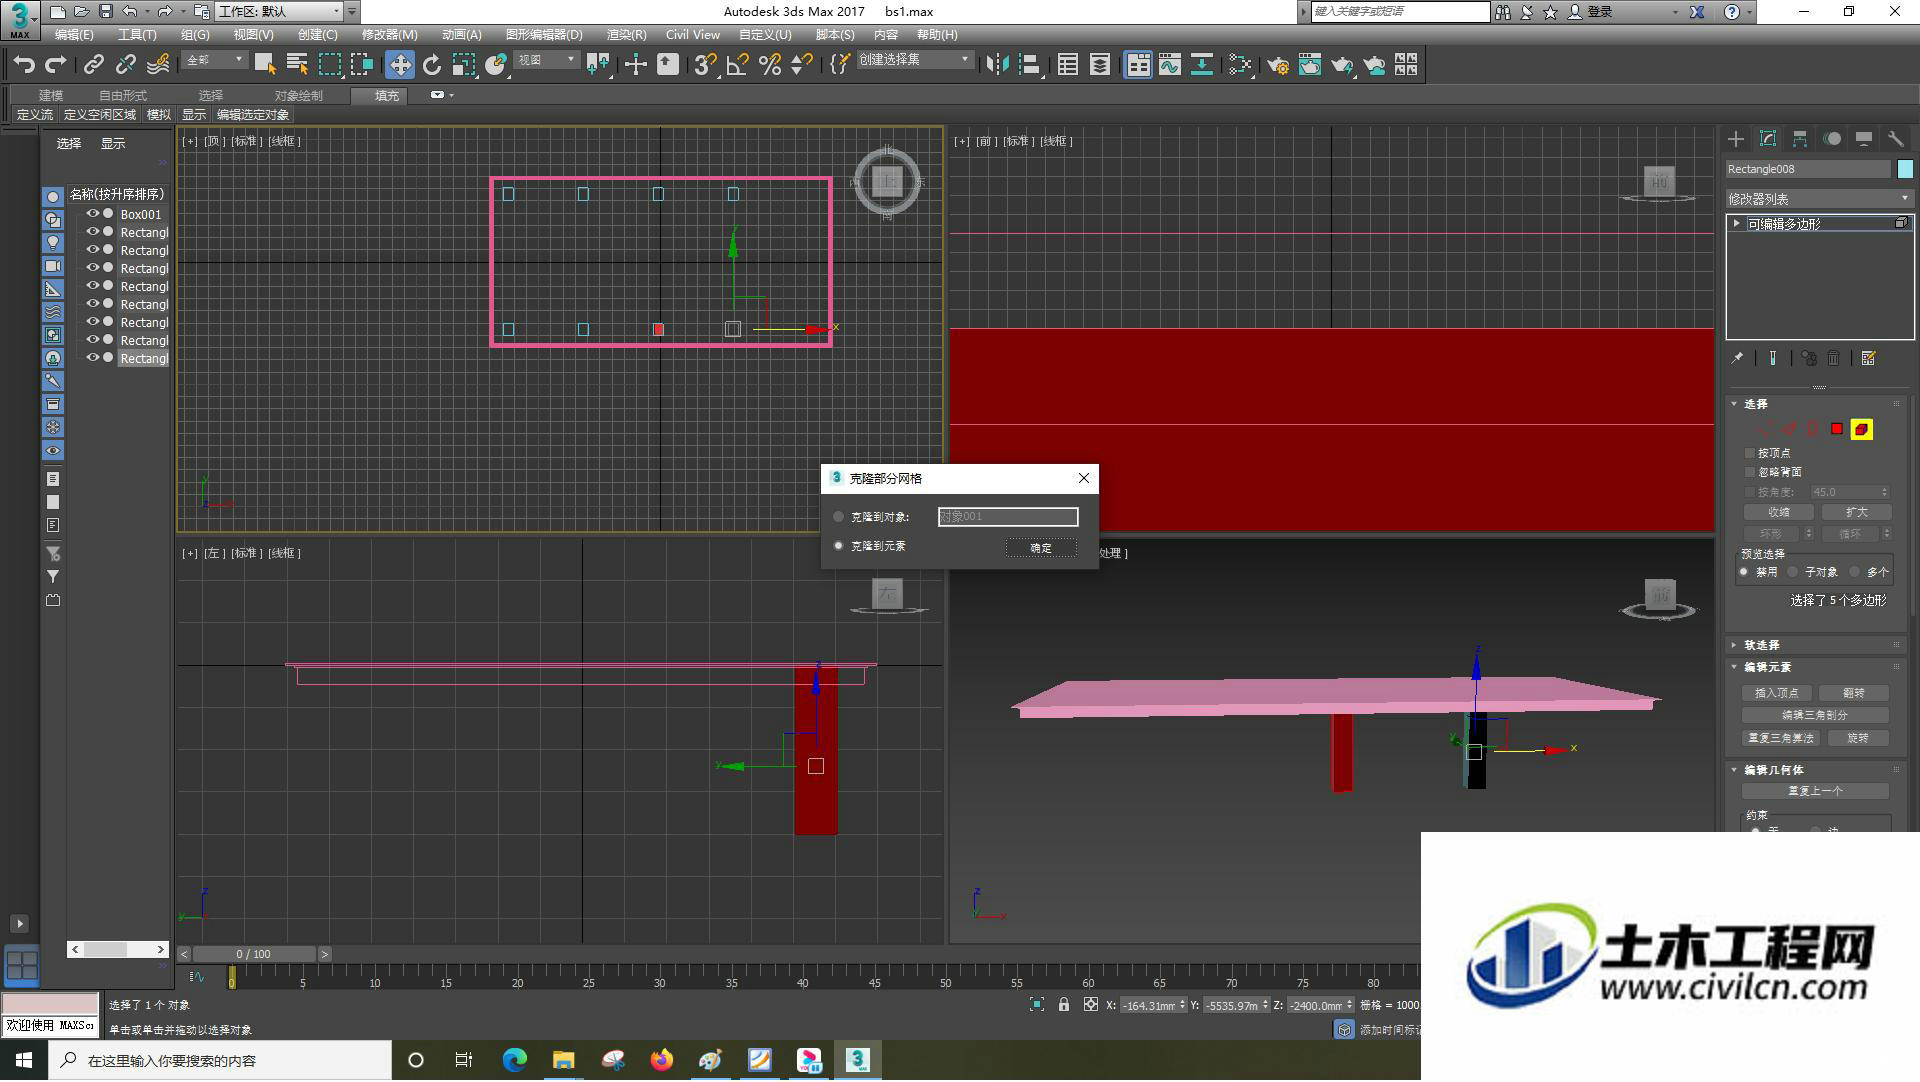
Task: Click the Select and Link icon
Action: [x=93, y=65]
